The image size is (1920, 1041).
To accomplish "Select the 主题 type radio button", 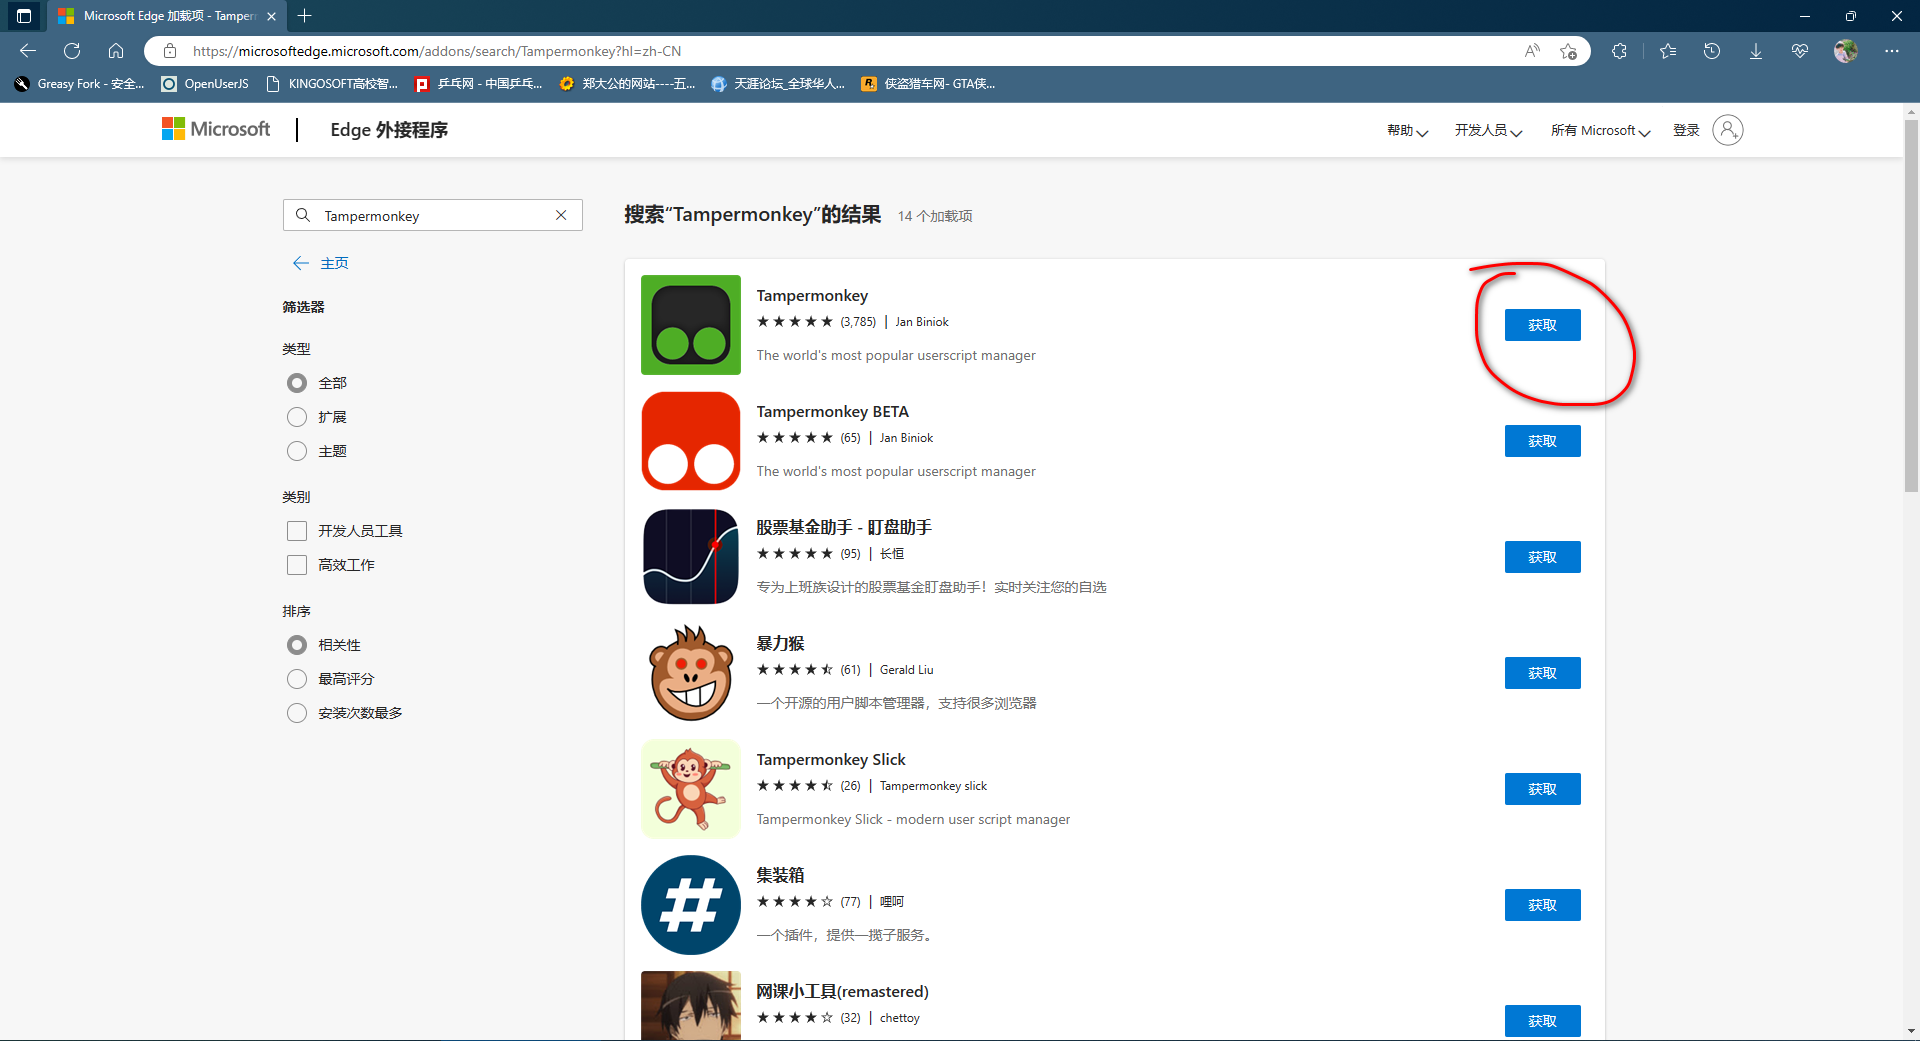I will pos(297,451).
